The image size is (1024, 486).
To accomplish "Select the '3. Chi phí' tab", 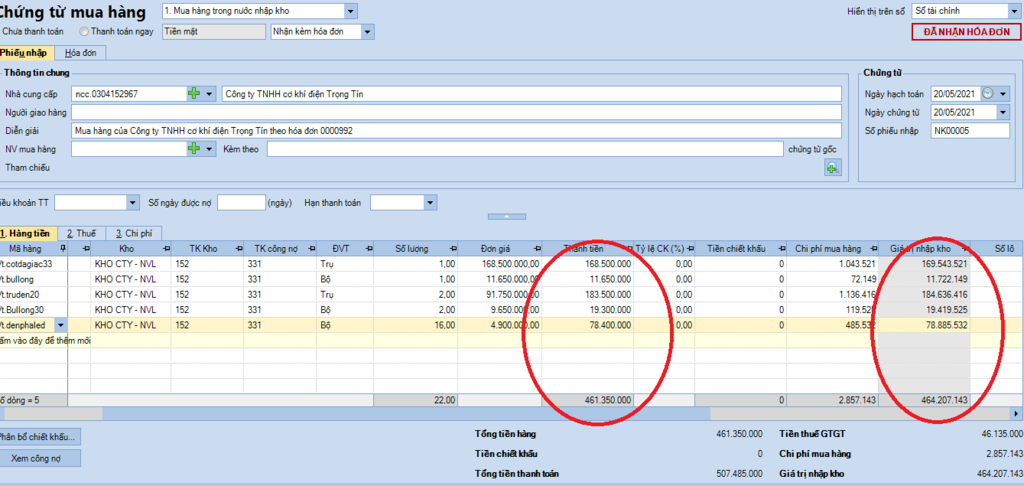I will pos(133,233).
